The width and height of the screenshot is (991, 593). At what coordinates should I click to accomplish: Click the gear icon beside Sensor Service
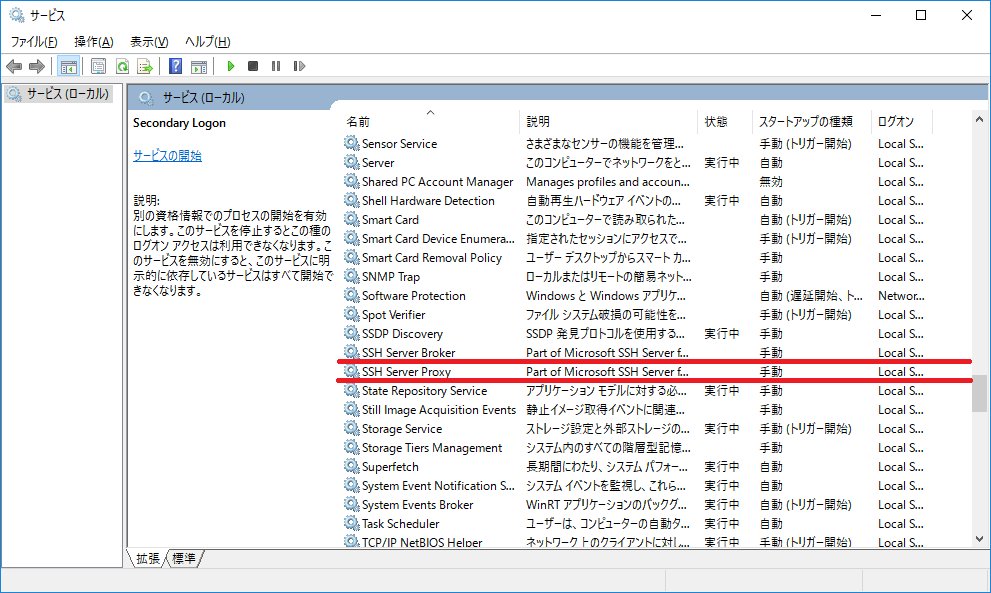351,143
